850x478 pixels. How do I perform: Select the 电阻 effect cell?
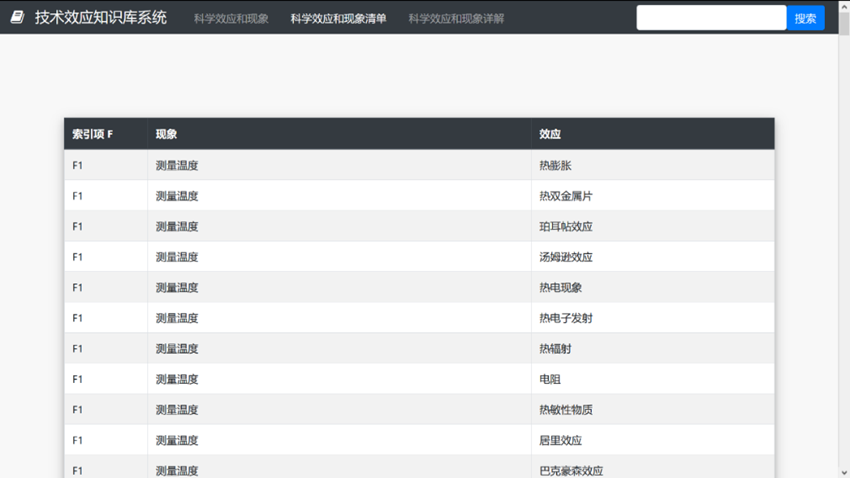click(653, 379)
